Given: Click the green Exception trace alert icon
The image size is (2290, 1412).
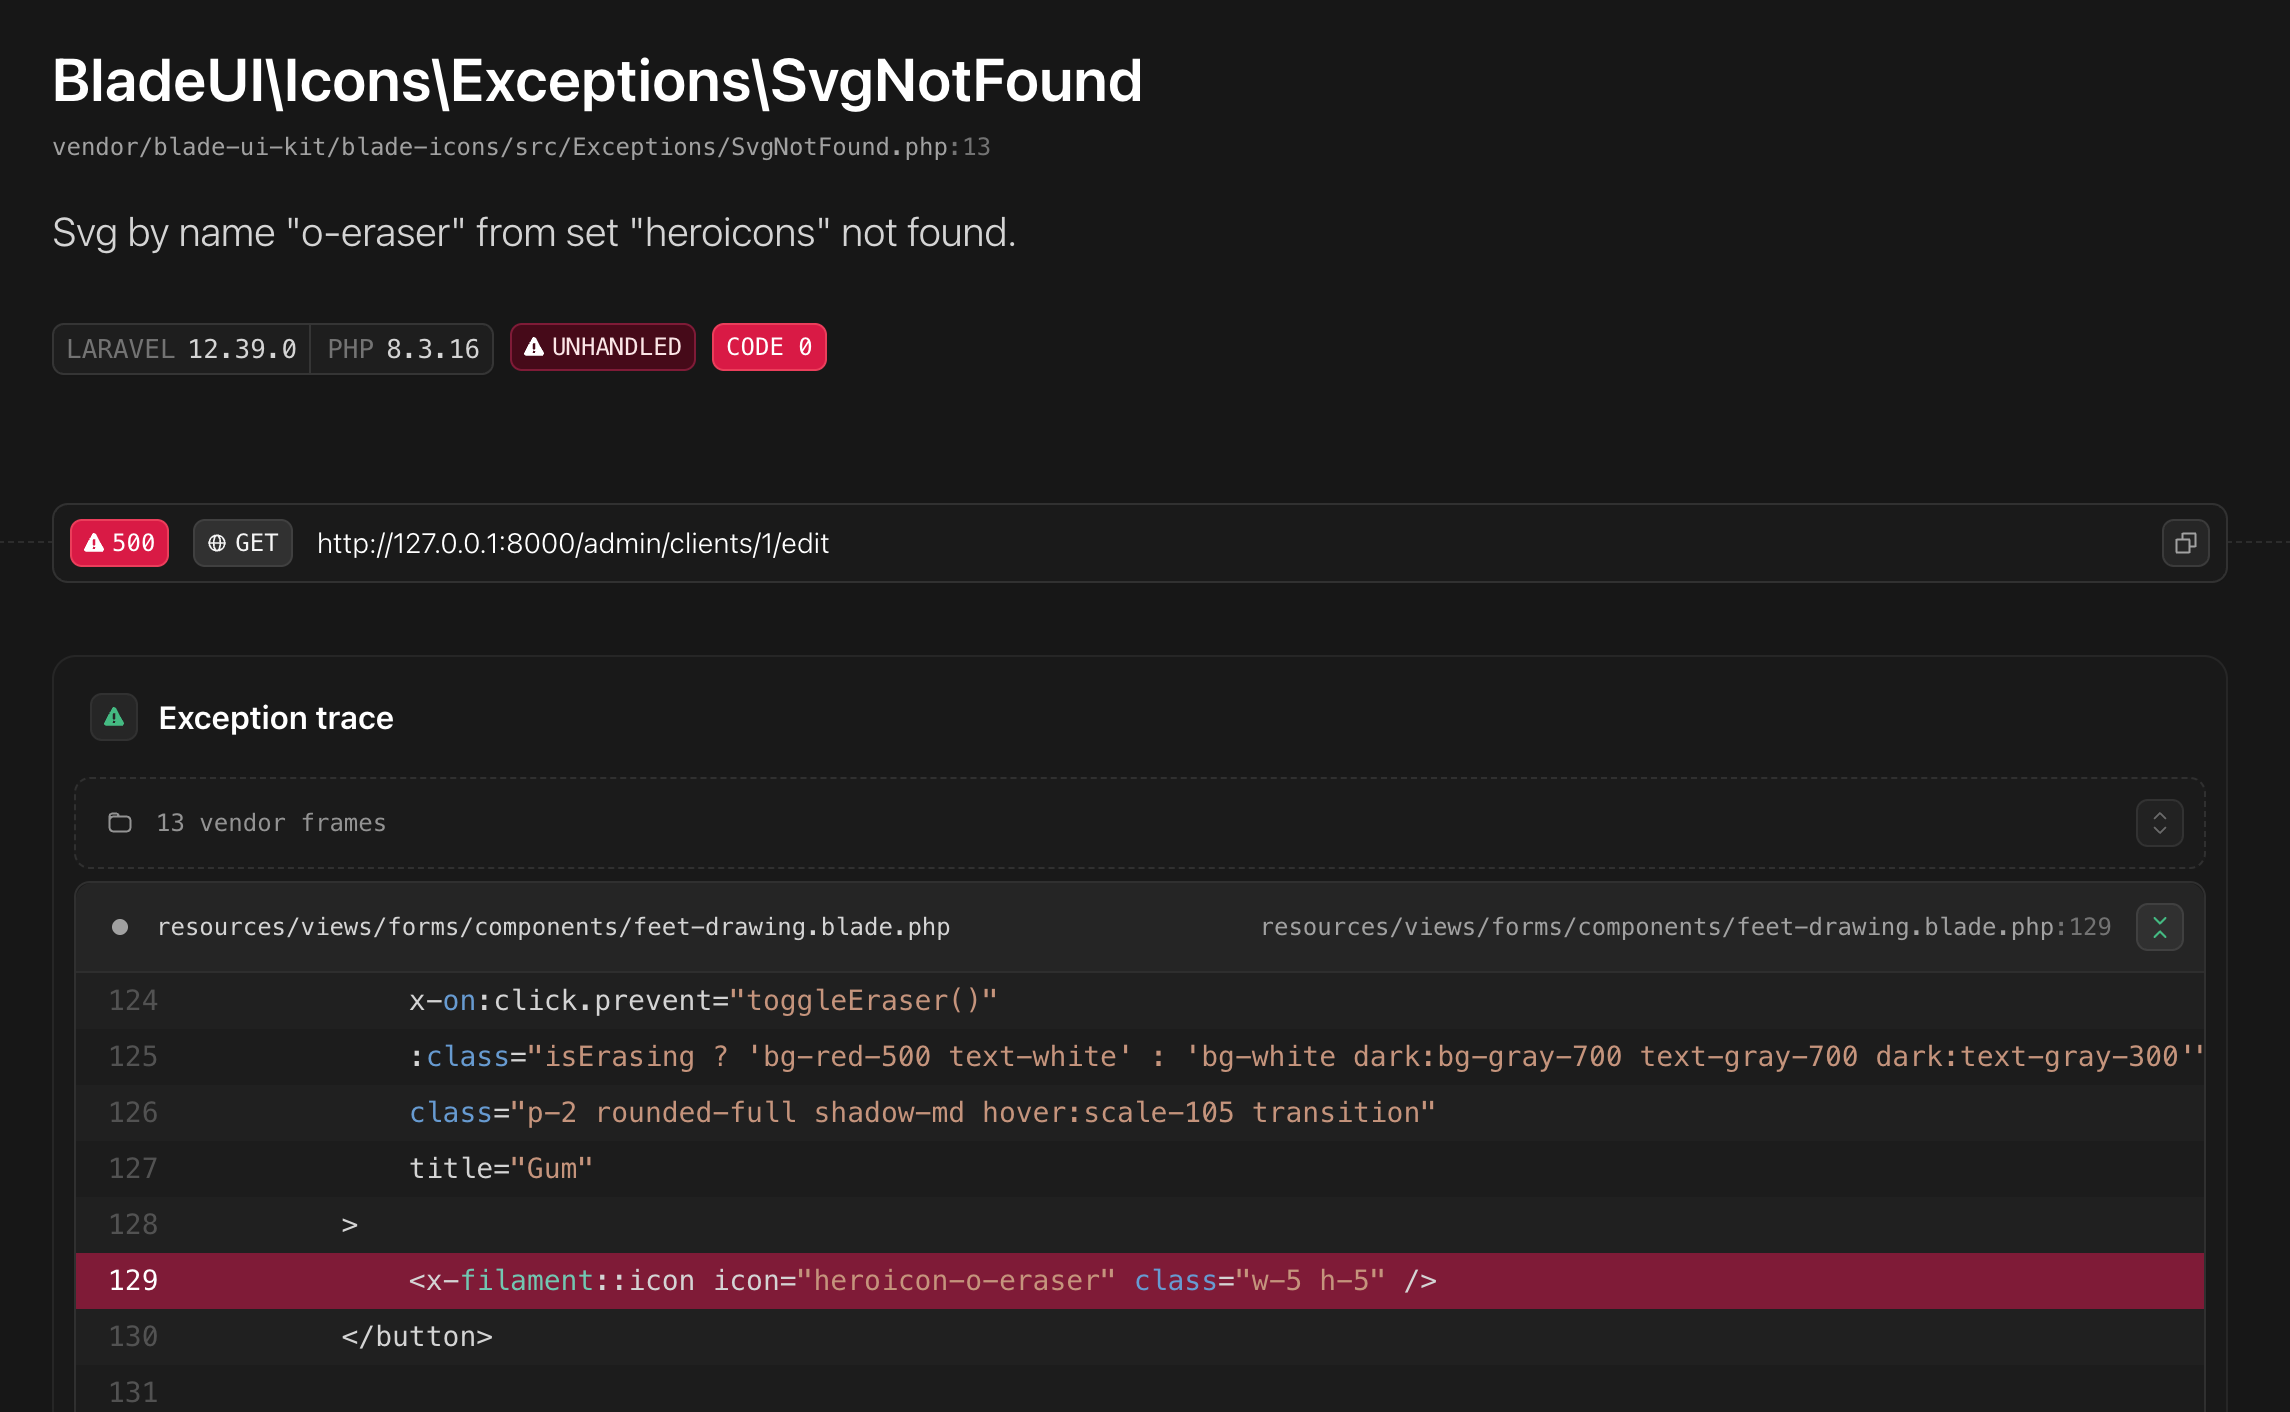Looking at the screenshot, I should click(113, 717).
